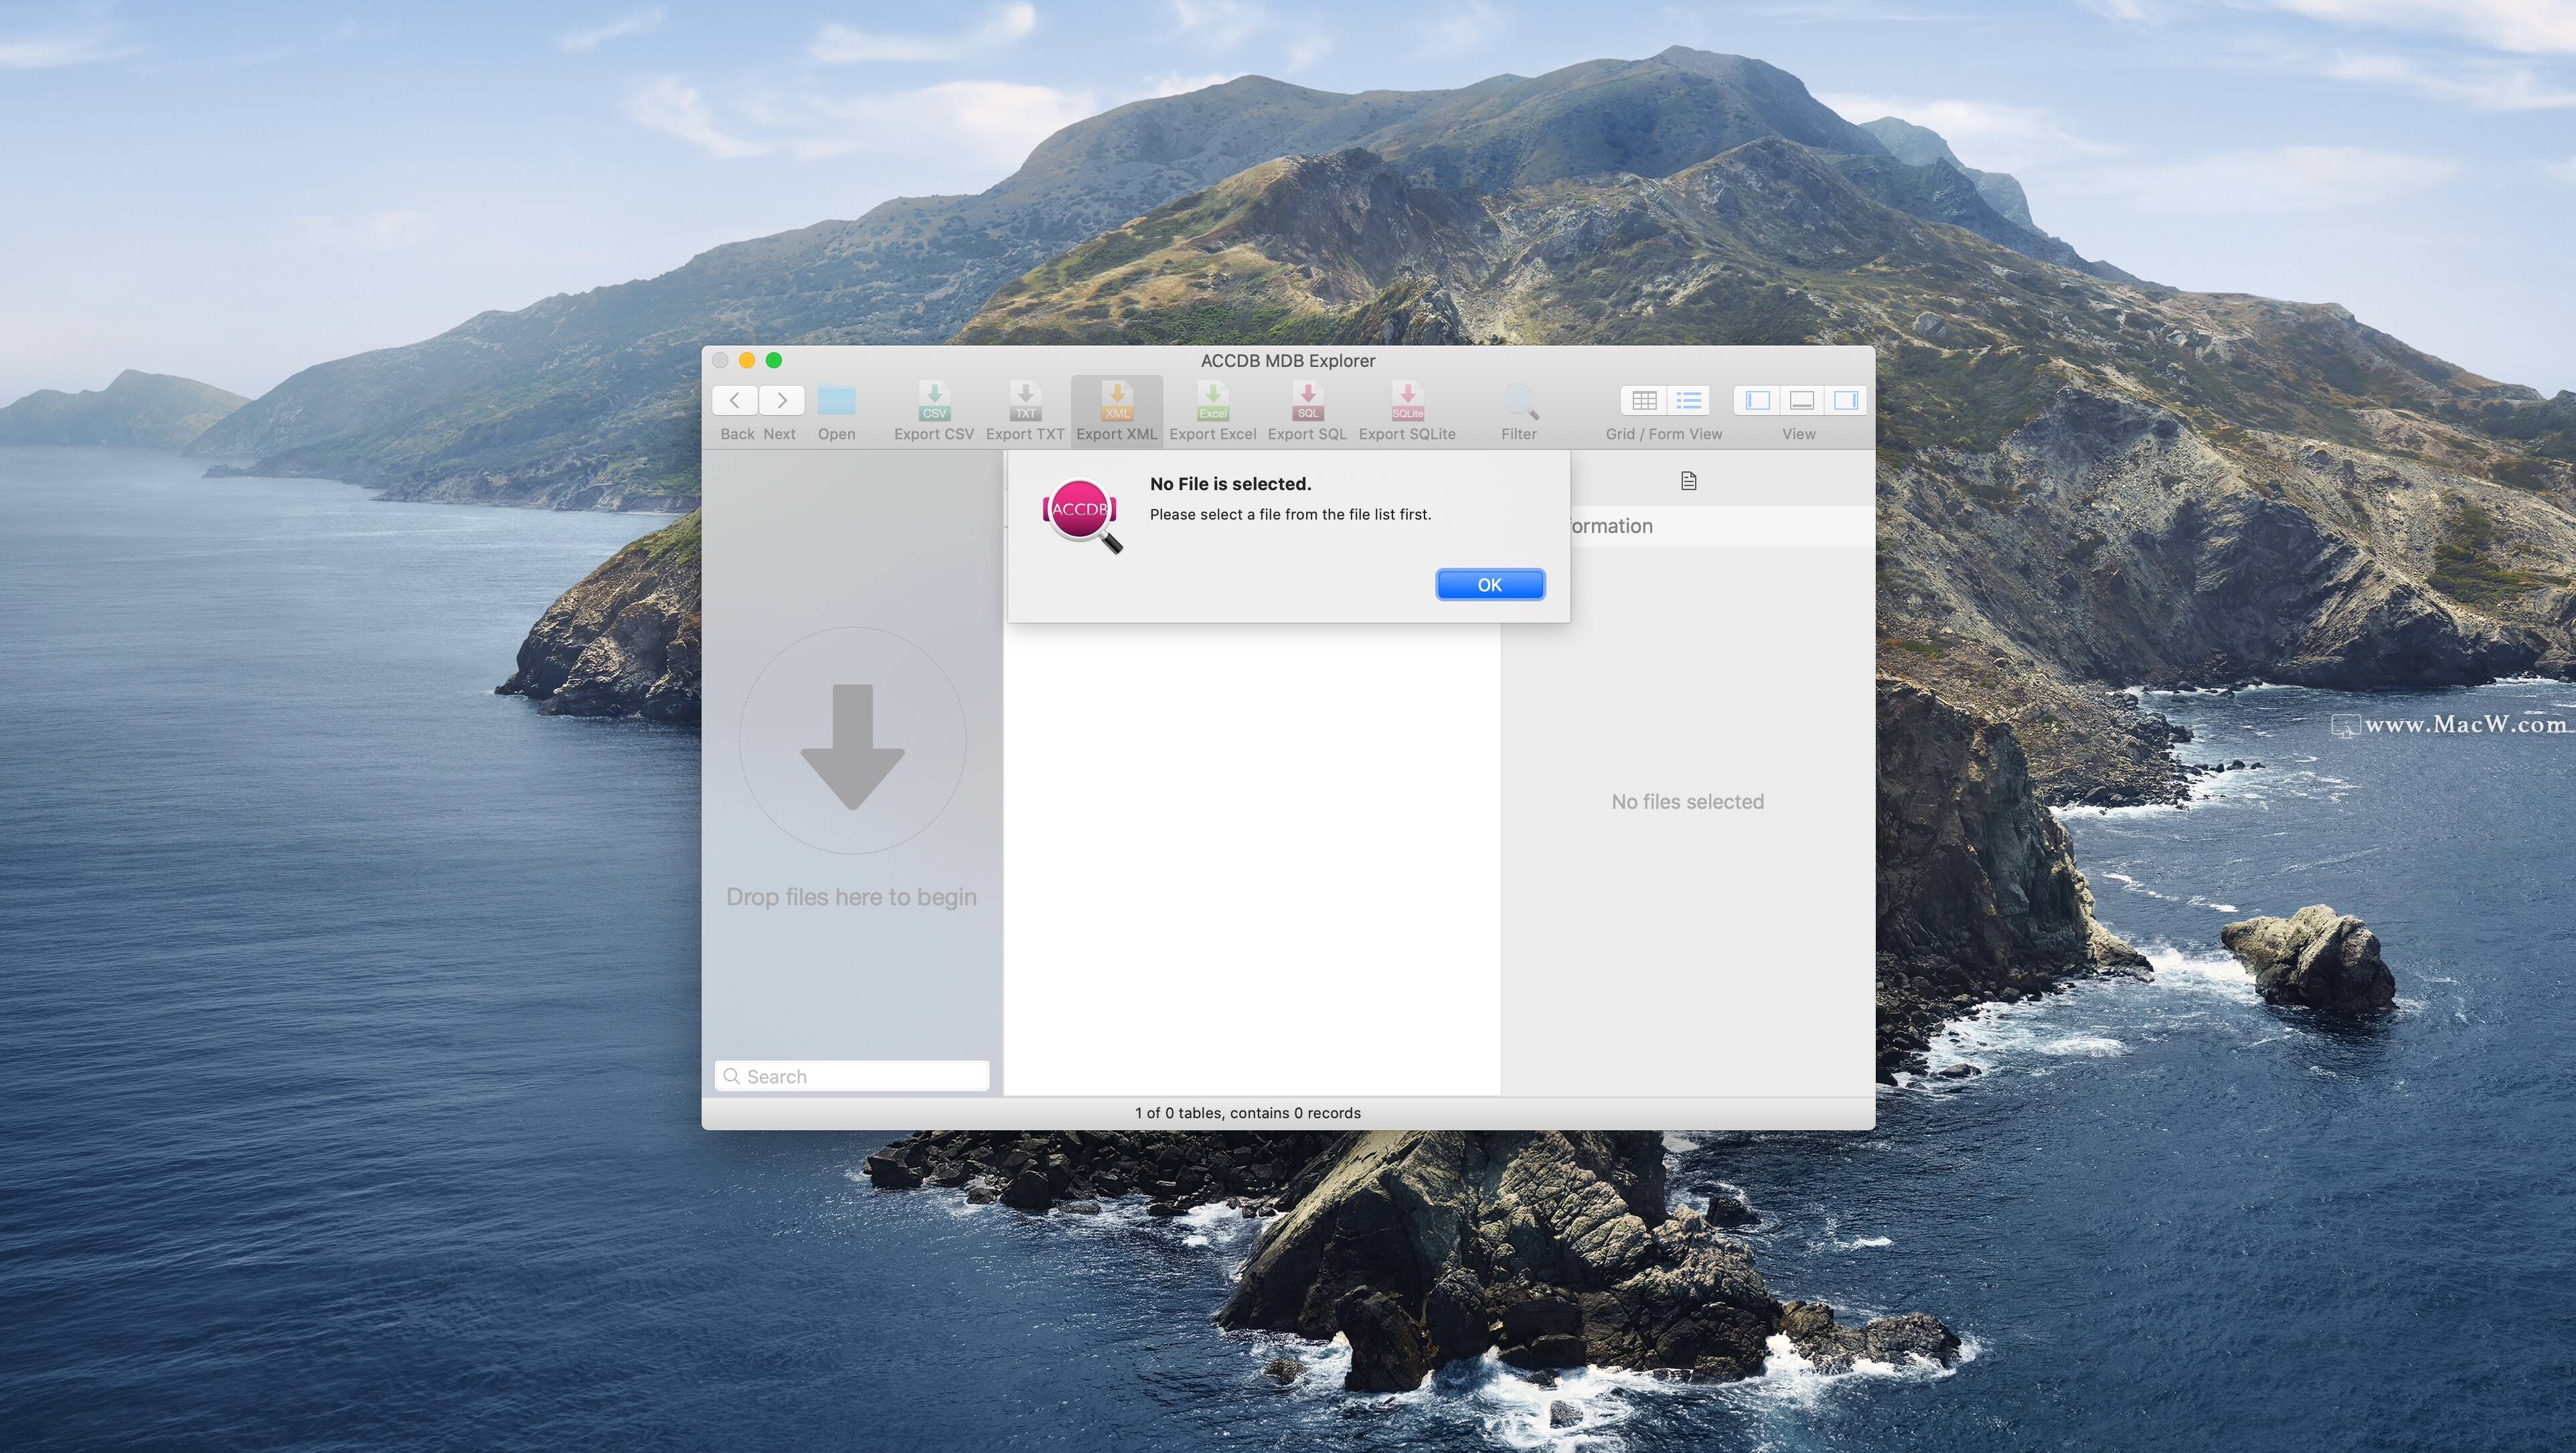Image resolution: width=2576 pixels, height=1453 pixels.
Task: Switch to Form view list icon
Action: [x=1689, y=400]
